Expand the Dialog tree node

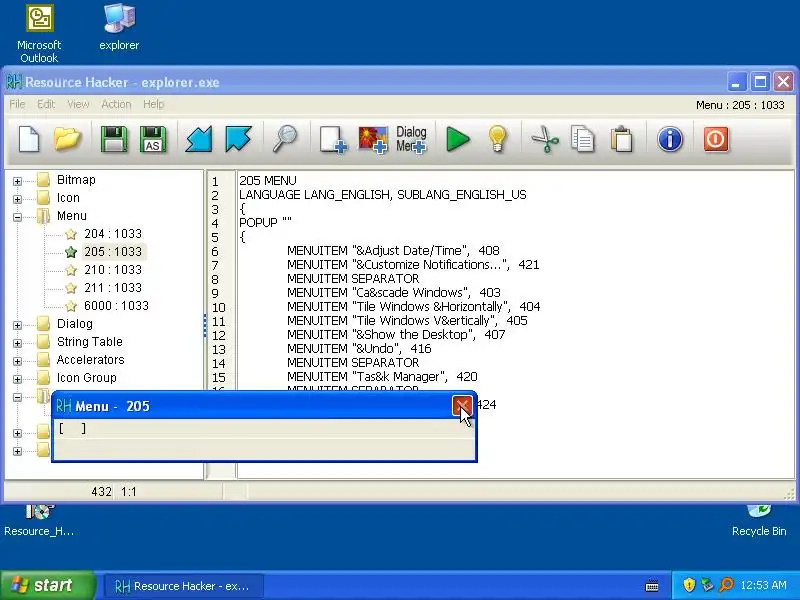click(17, 325)
